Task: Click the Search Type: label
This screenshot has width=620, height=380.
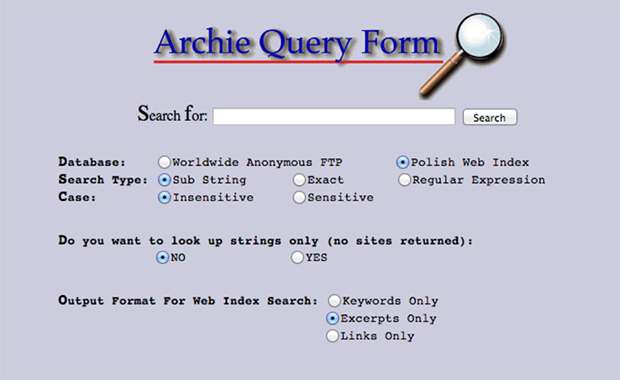Action: tap(103, 180)
